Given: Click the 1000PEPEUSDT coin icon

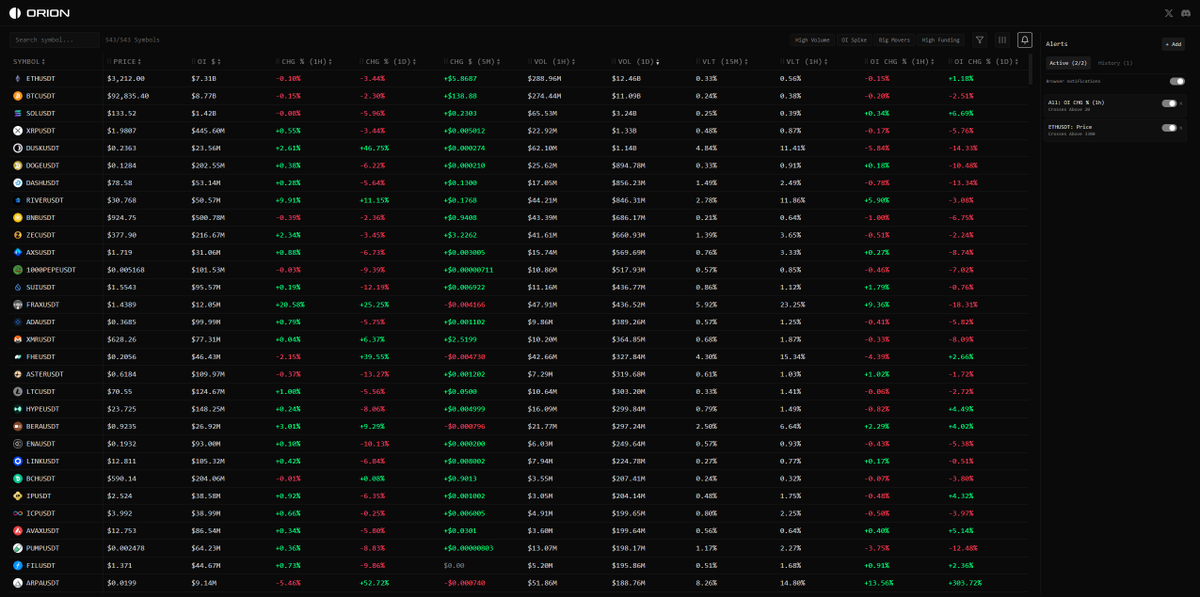Looking at the screenshot, I should tap(18, 270).
